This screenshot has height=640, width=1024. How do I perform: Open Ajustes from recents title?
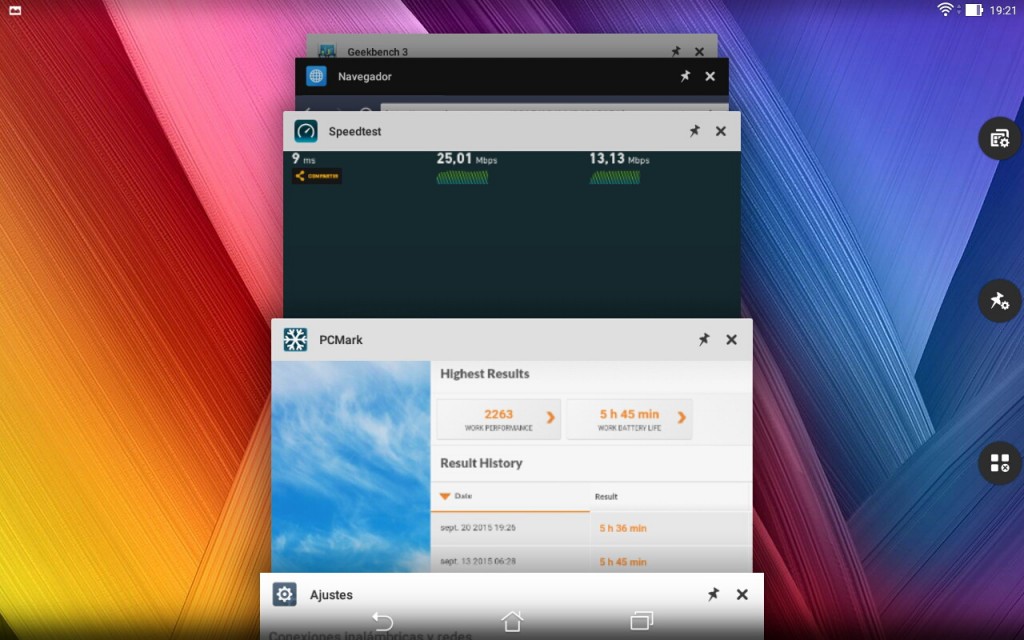point(331,595)
